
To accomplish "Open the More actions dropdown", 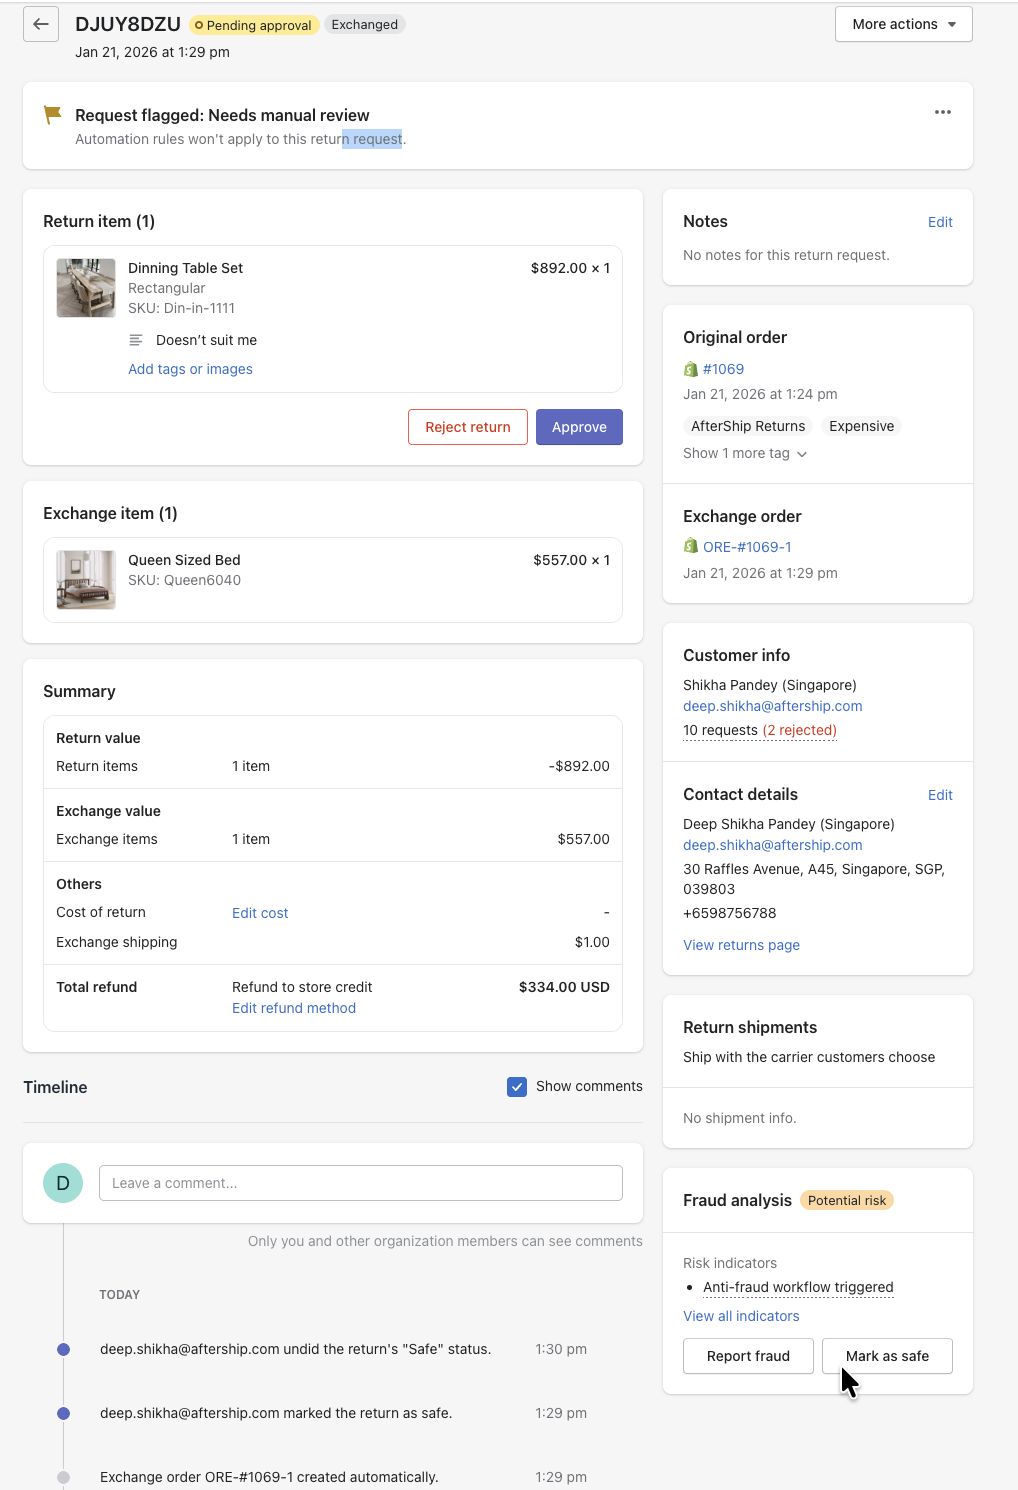I will click(904, 24).
